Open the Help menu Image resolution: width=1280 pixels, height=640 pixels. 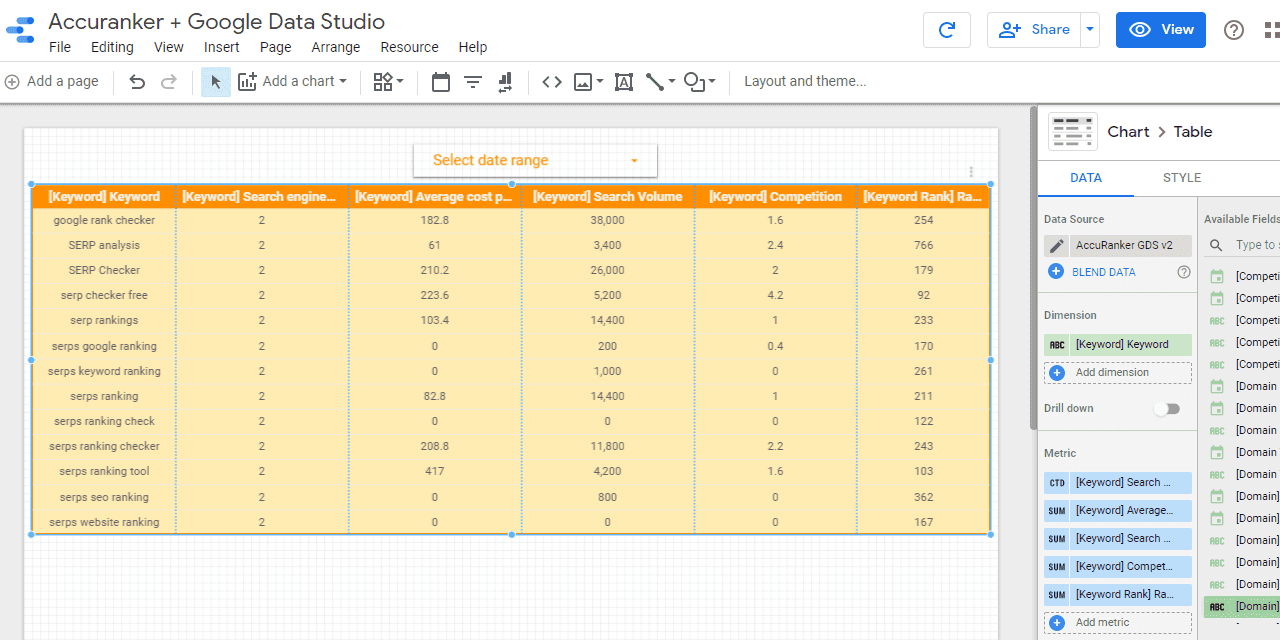pyautogui.click(x=473, y=47)
